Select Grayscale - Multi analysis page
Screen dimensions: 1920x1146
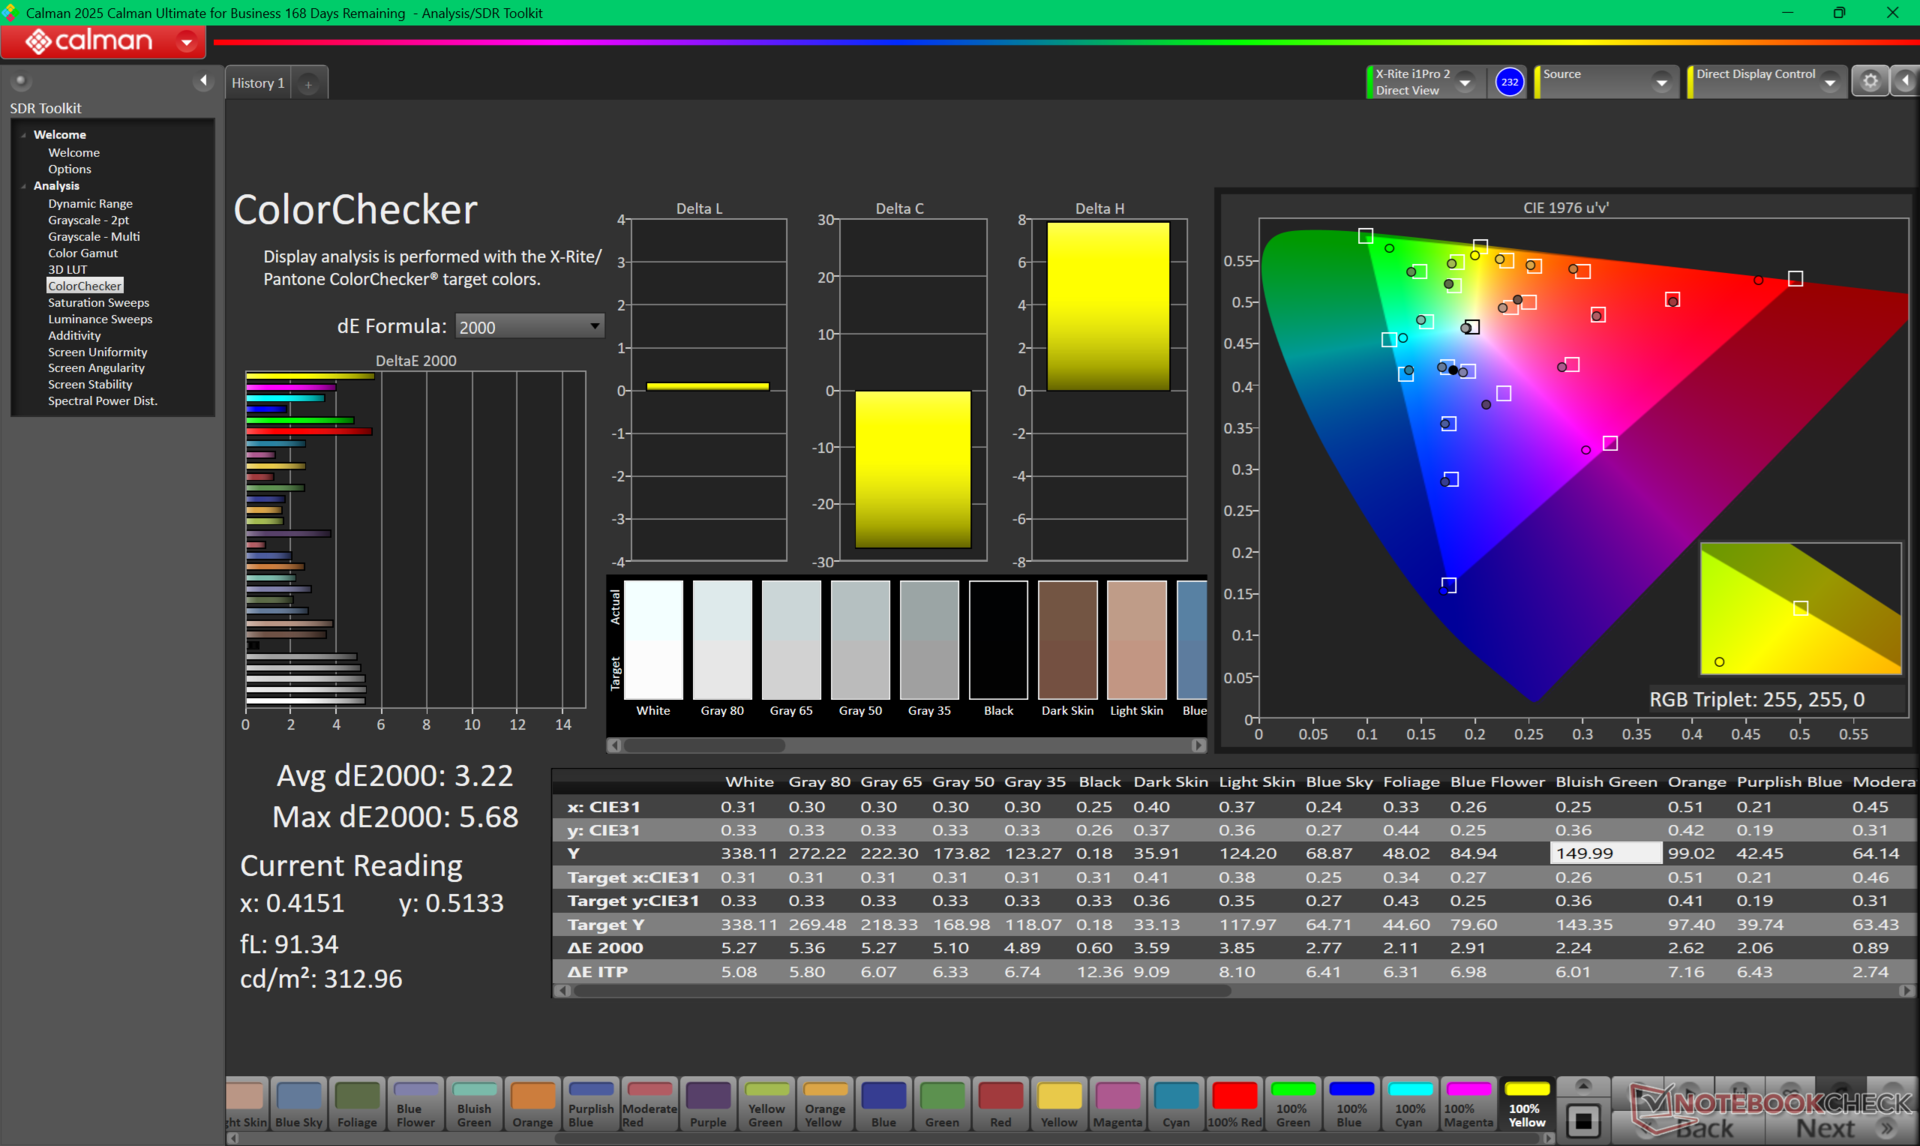[94, 237]
